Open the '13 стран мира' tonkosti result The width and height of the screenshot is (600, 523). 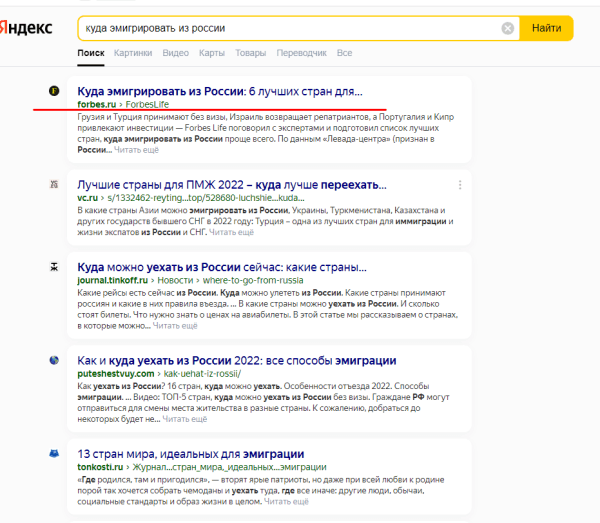click(190, 454)
